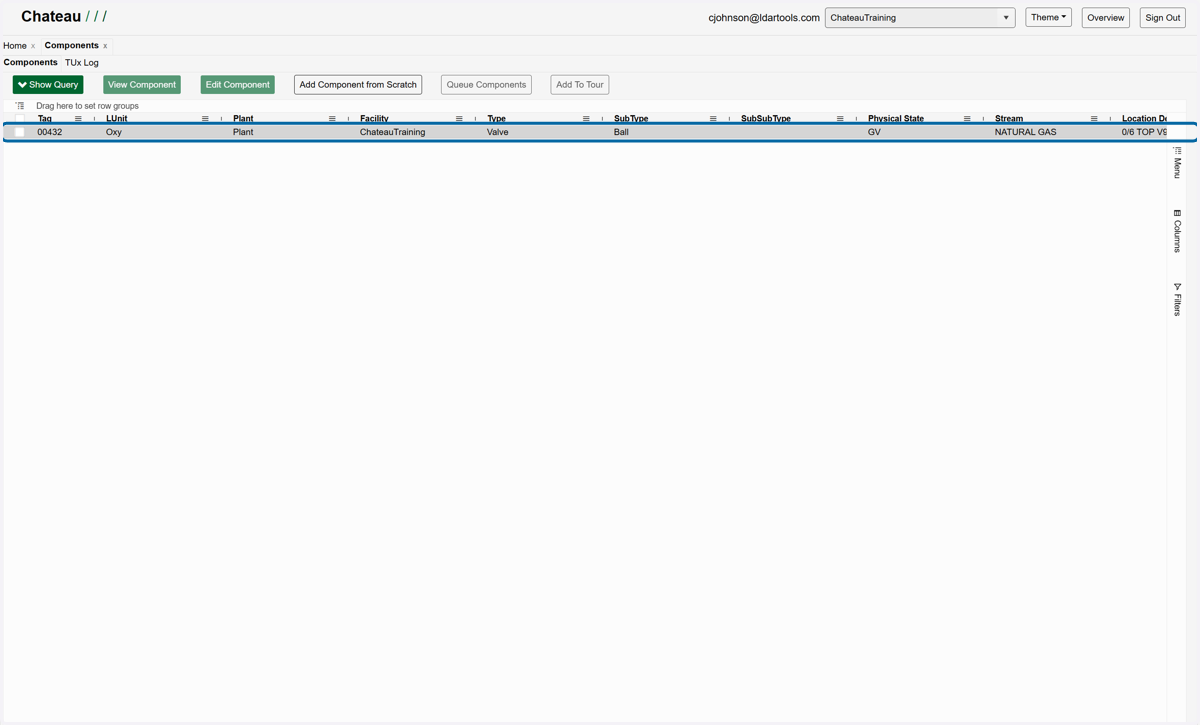Sort by the Type column header
The image size is (1200, 725).
point(496,119)
